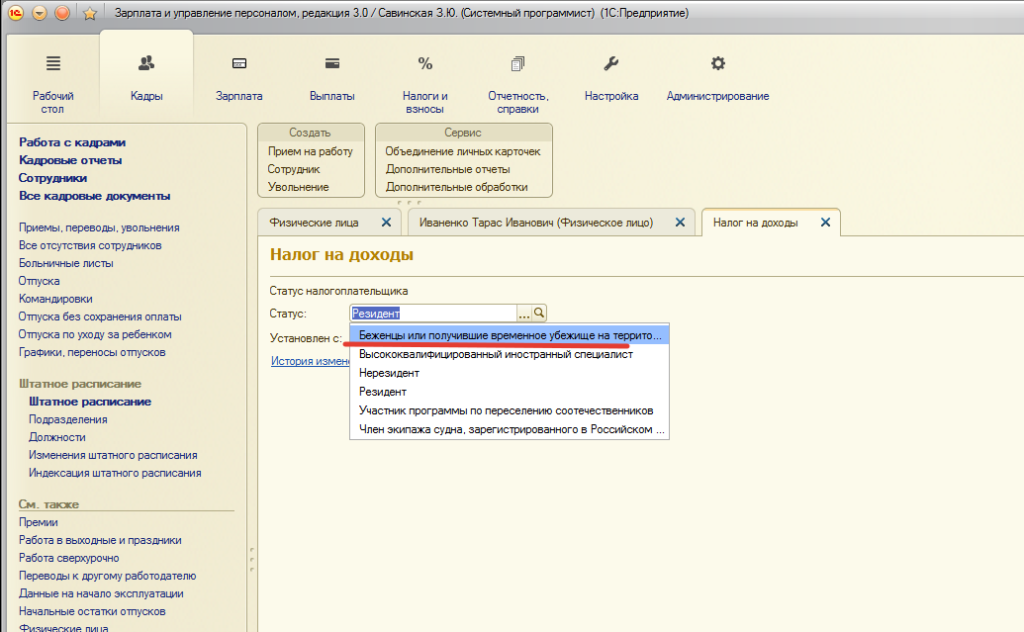
Task: Click Прием на работу in Создать
Action: point(310,151)
